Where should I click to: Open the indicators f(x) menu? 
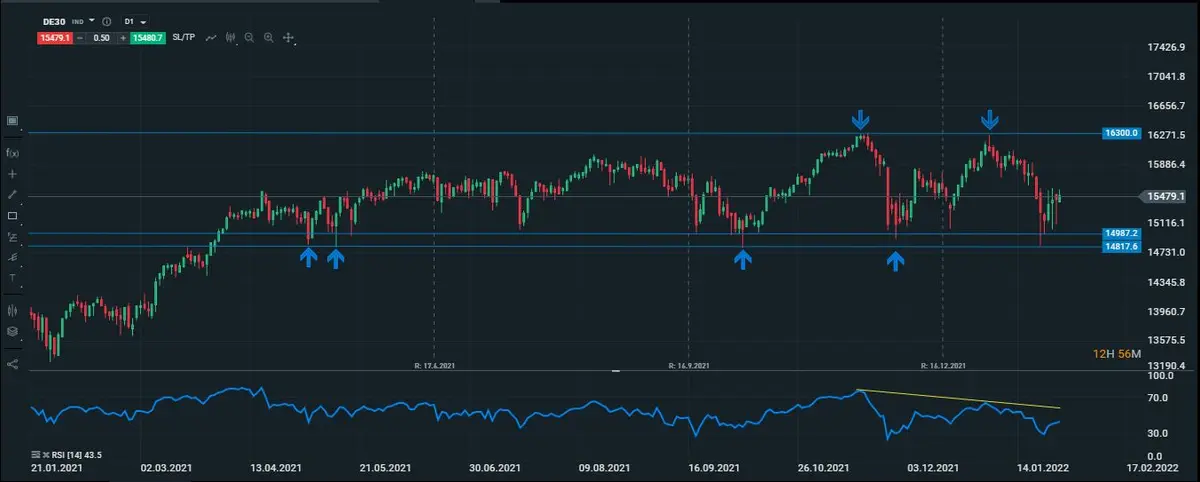[x=13, y=152]
